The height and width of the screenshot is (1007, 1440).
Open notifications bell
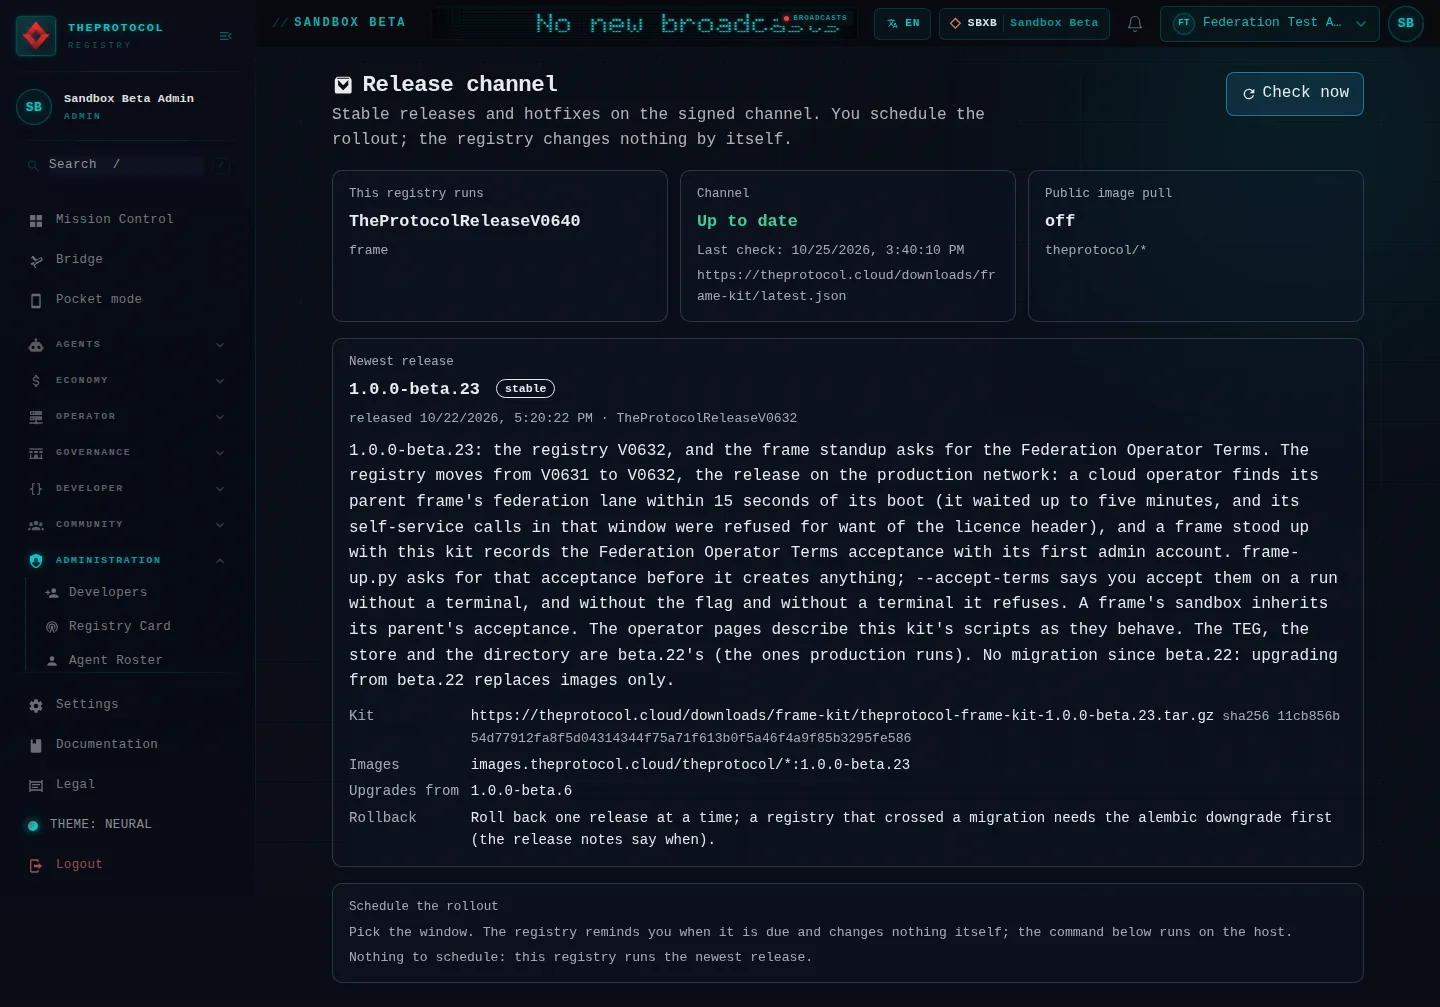1135,23
